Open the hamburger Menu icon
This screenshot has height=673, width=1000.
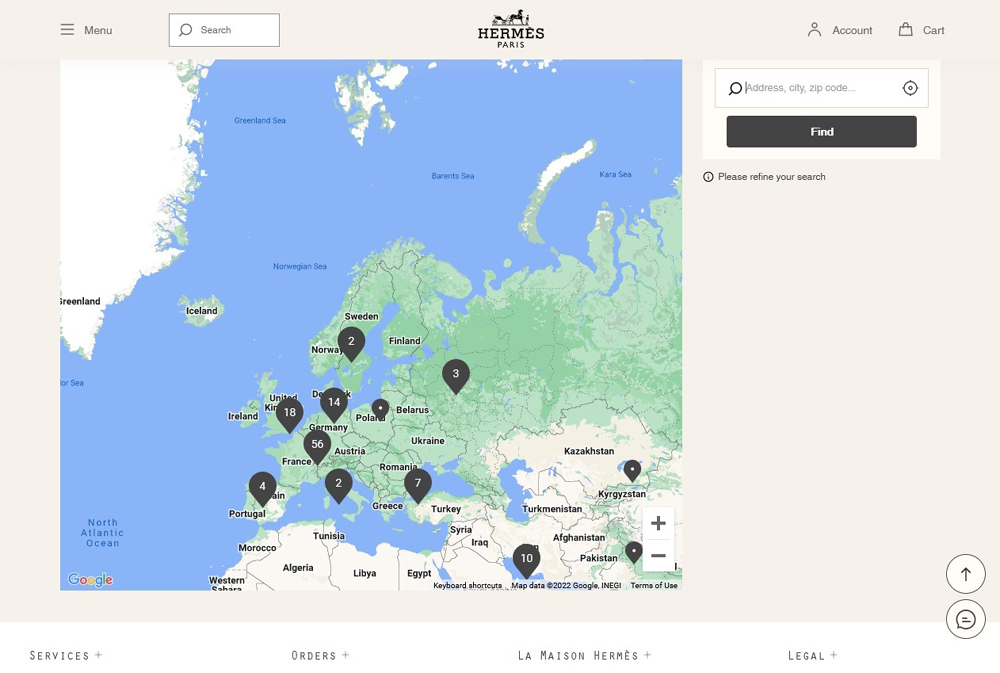click(x=67, y=30)
